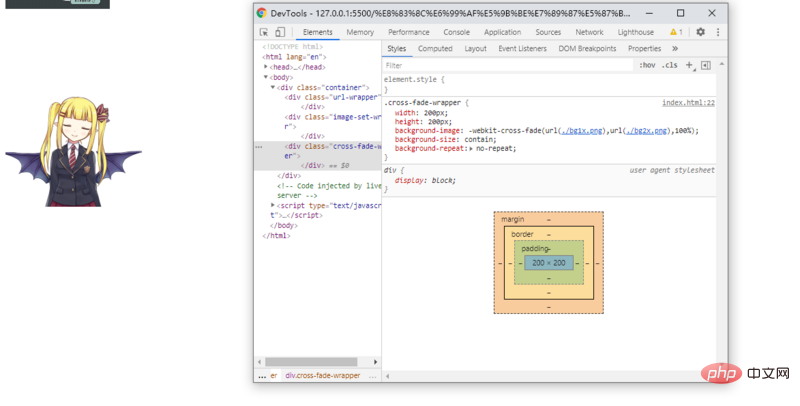Expand the background-repeat shorthand arrow

pos(470,148)
